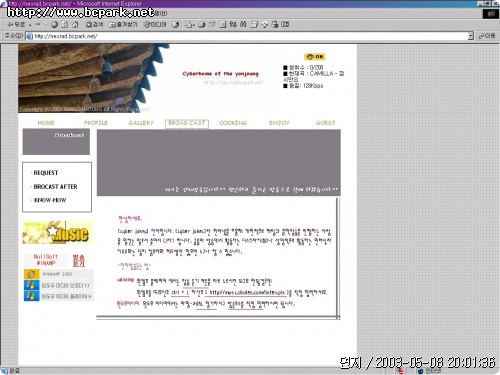Click the WINAMP 2.00 download icon
The height and width of the screenshot is (375, 500).
click(32, 274)
